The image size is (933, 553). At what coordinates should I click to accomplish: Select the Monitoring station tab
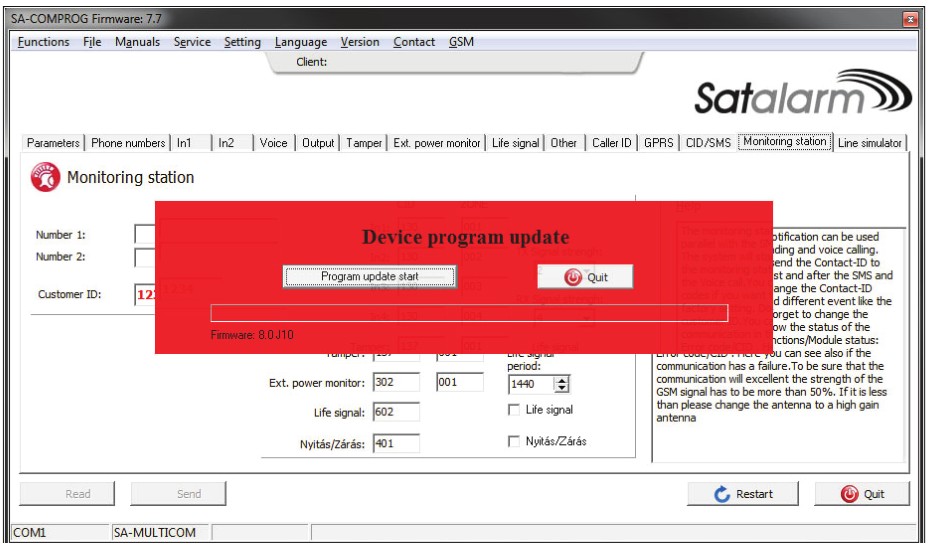click(785, 141)
